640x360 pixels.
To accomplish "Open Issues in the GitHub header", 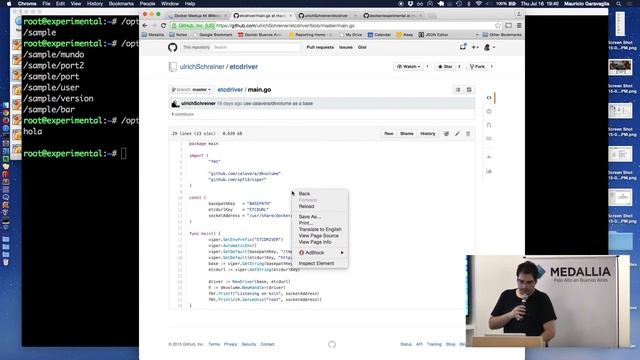I will coord(346,47).
